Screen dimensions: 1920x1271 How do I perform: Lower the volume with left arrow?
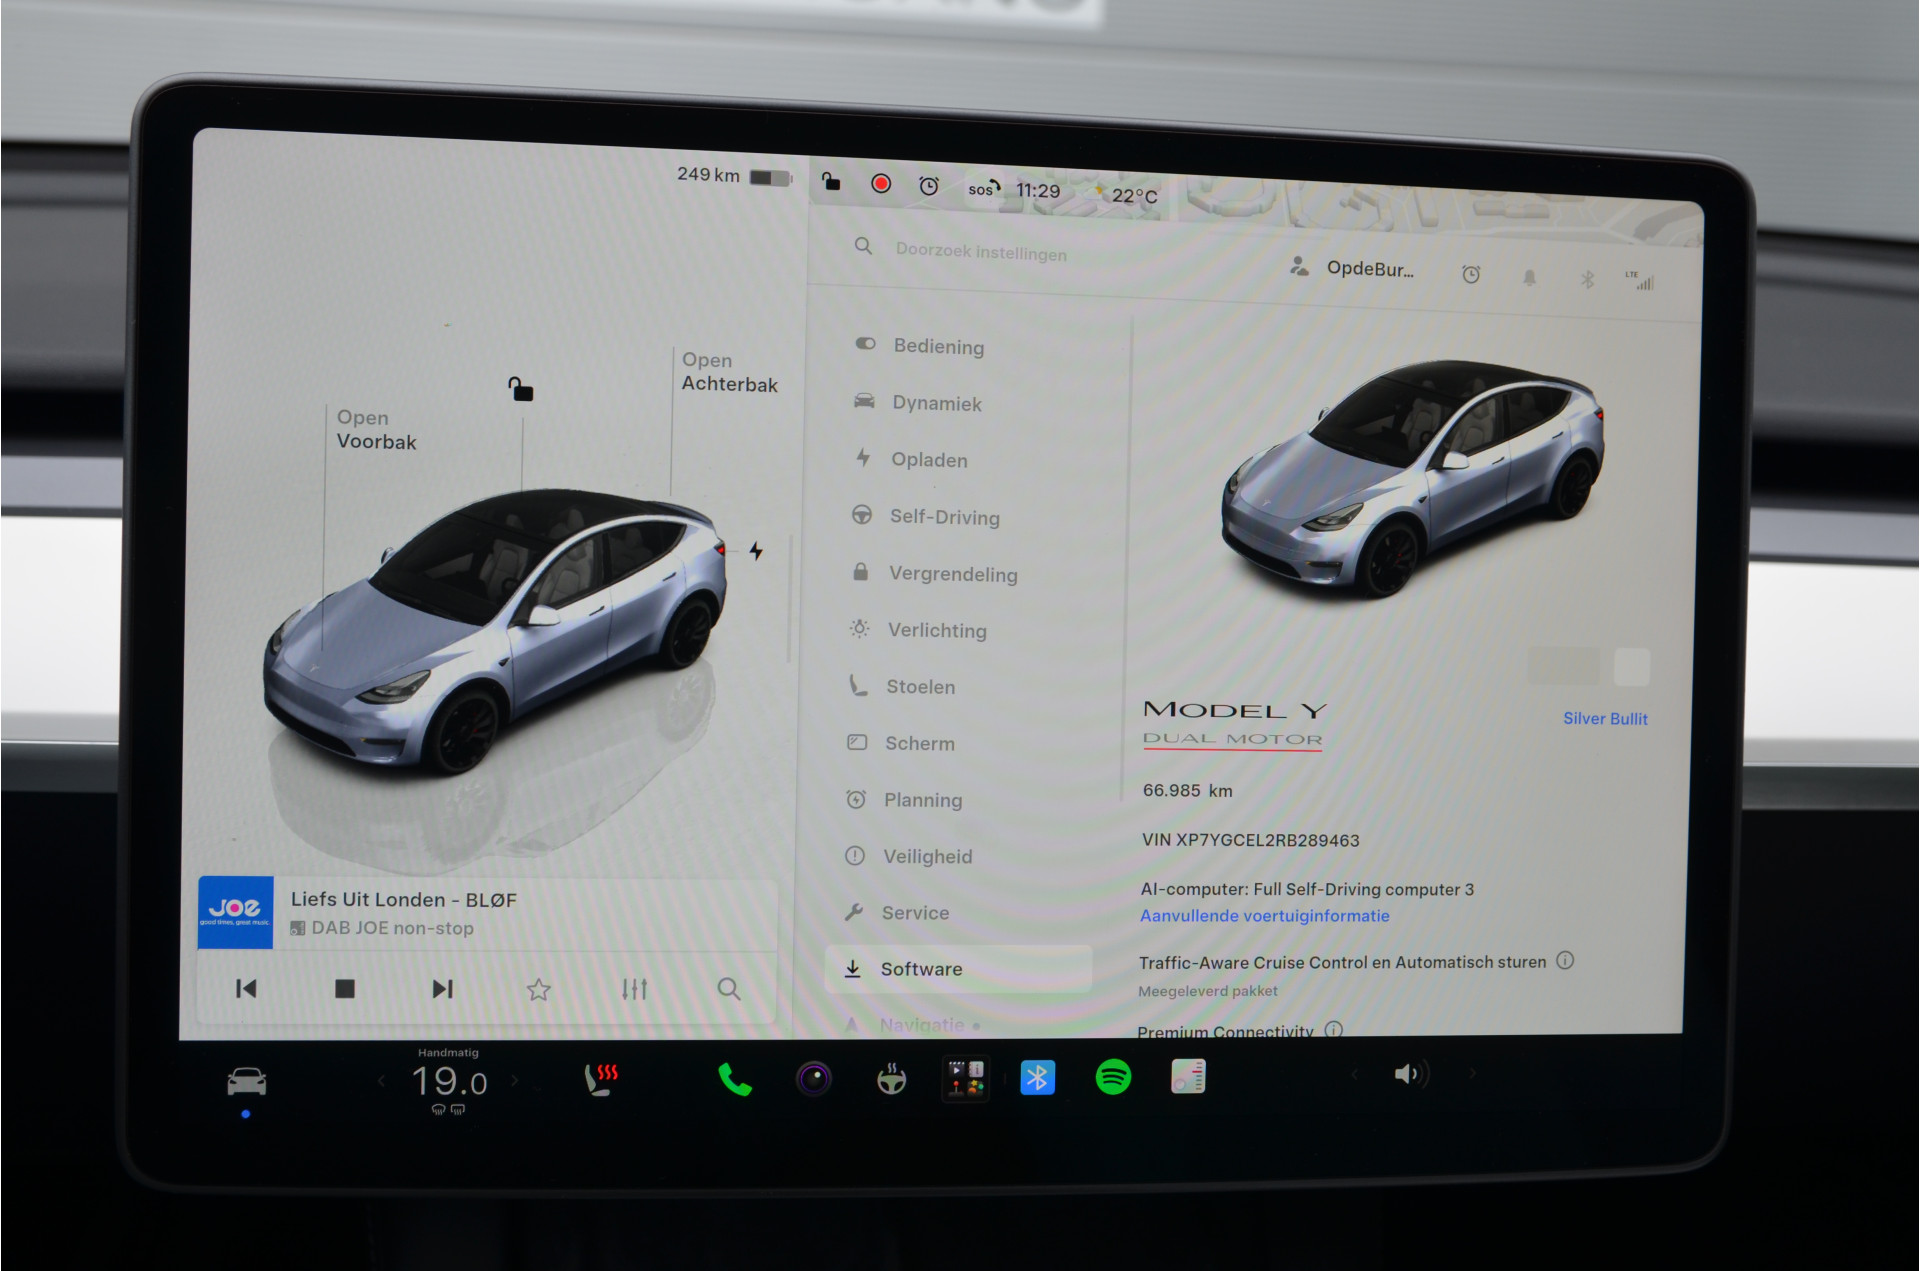pyautogui.click(x=1354, y=1075)
